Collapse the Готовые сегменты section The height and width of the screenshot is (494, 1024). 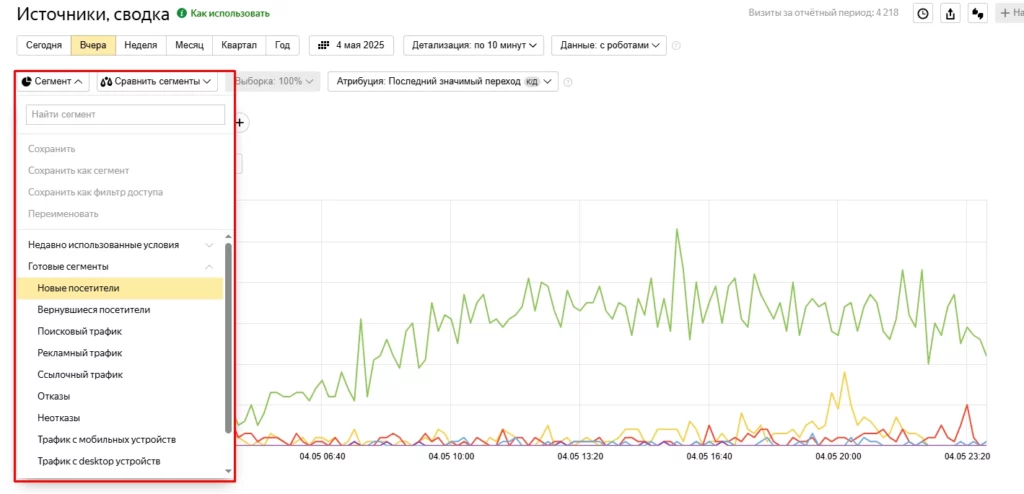[x=209, y=267]
